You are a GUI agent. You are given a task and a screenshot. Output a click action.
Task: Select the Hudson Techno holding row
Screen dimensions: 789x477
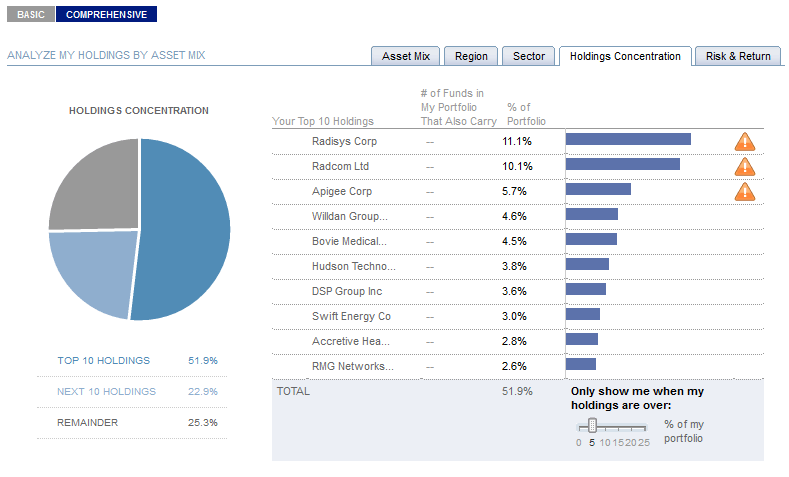353,266
